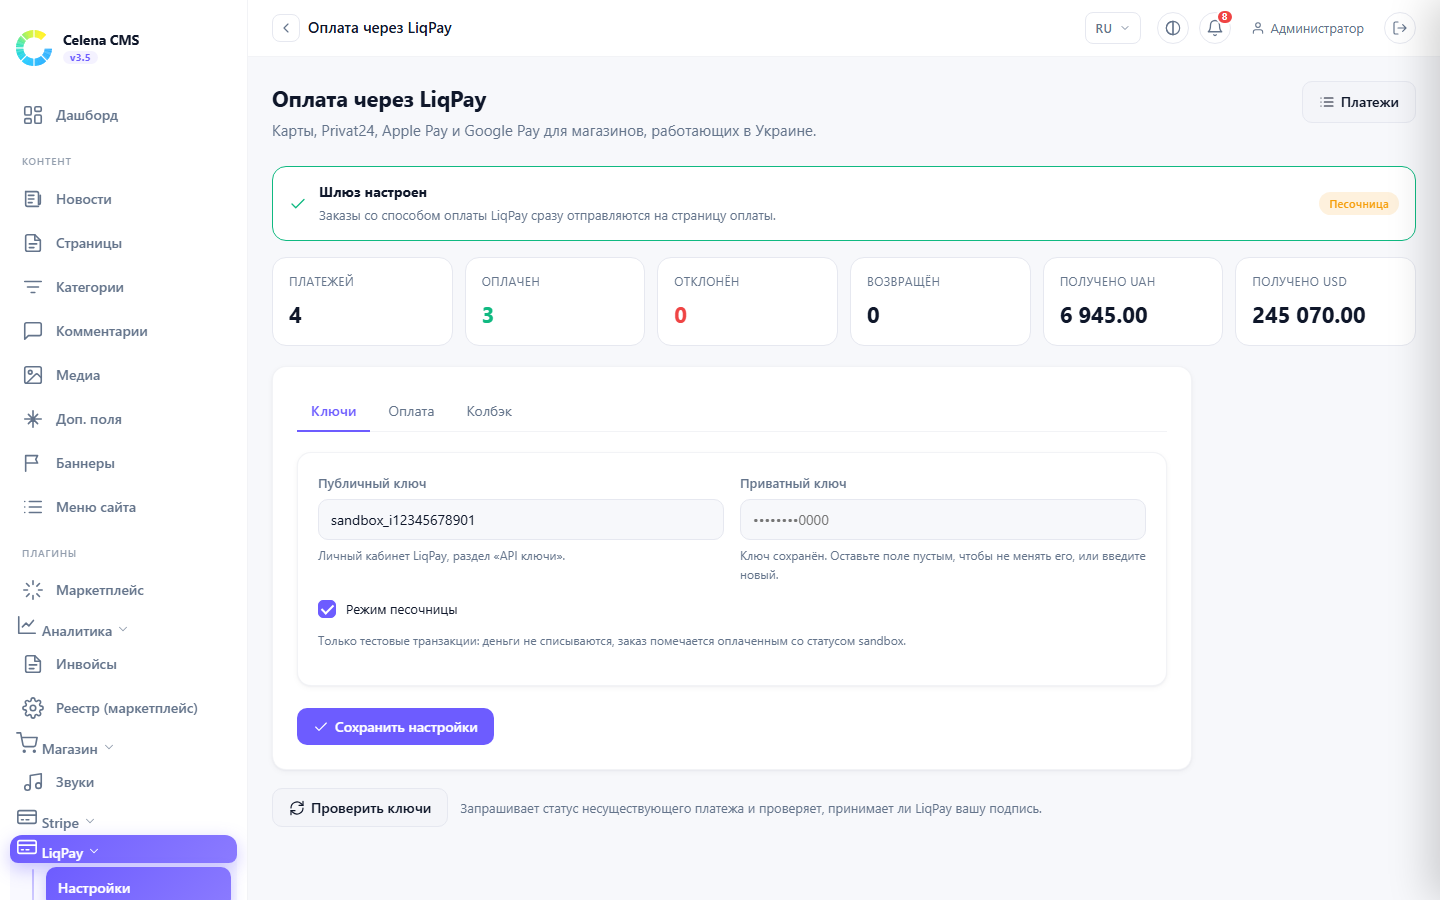This screenshot has width=1440, height=900.
Task: Click the Администратор profile link
Action: click(1307, 28)
